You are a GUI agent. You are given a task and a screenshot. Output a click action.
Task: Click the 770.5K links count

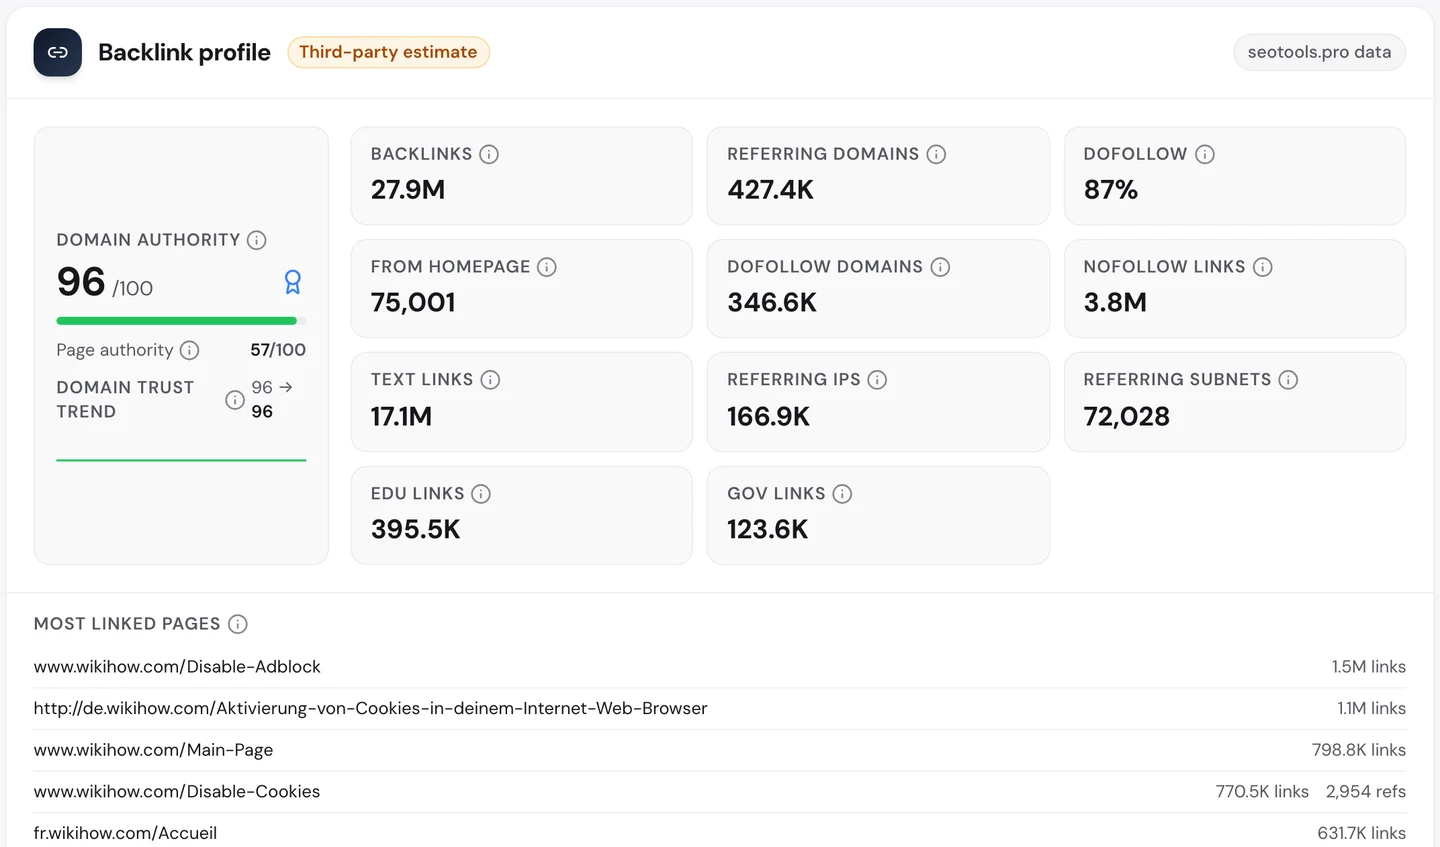(1262, 792)
